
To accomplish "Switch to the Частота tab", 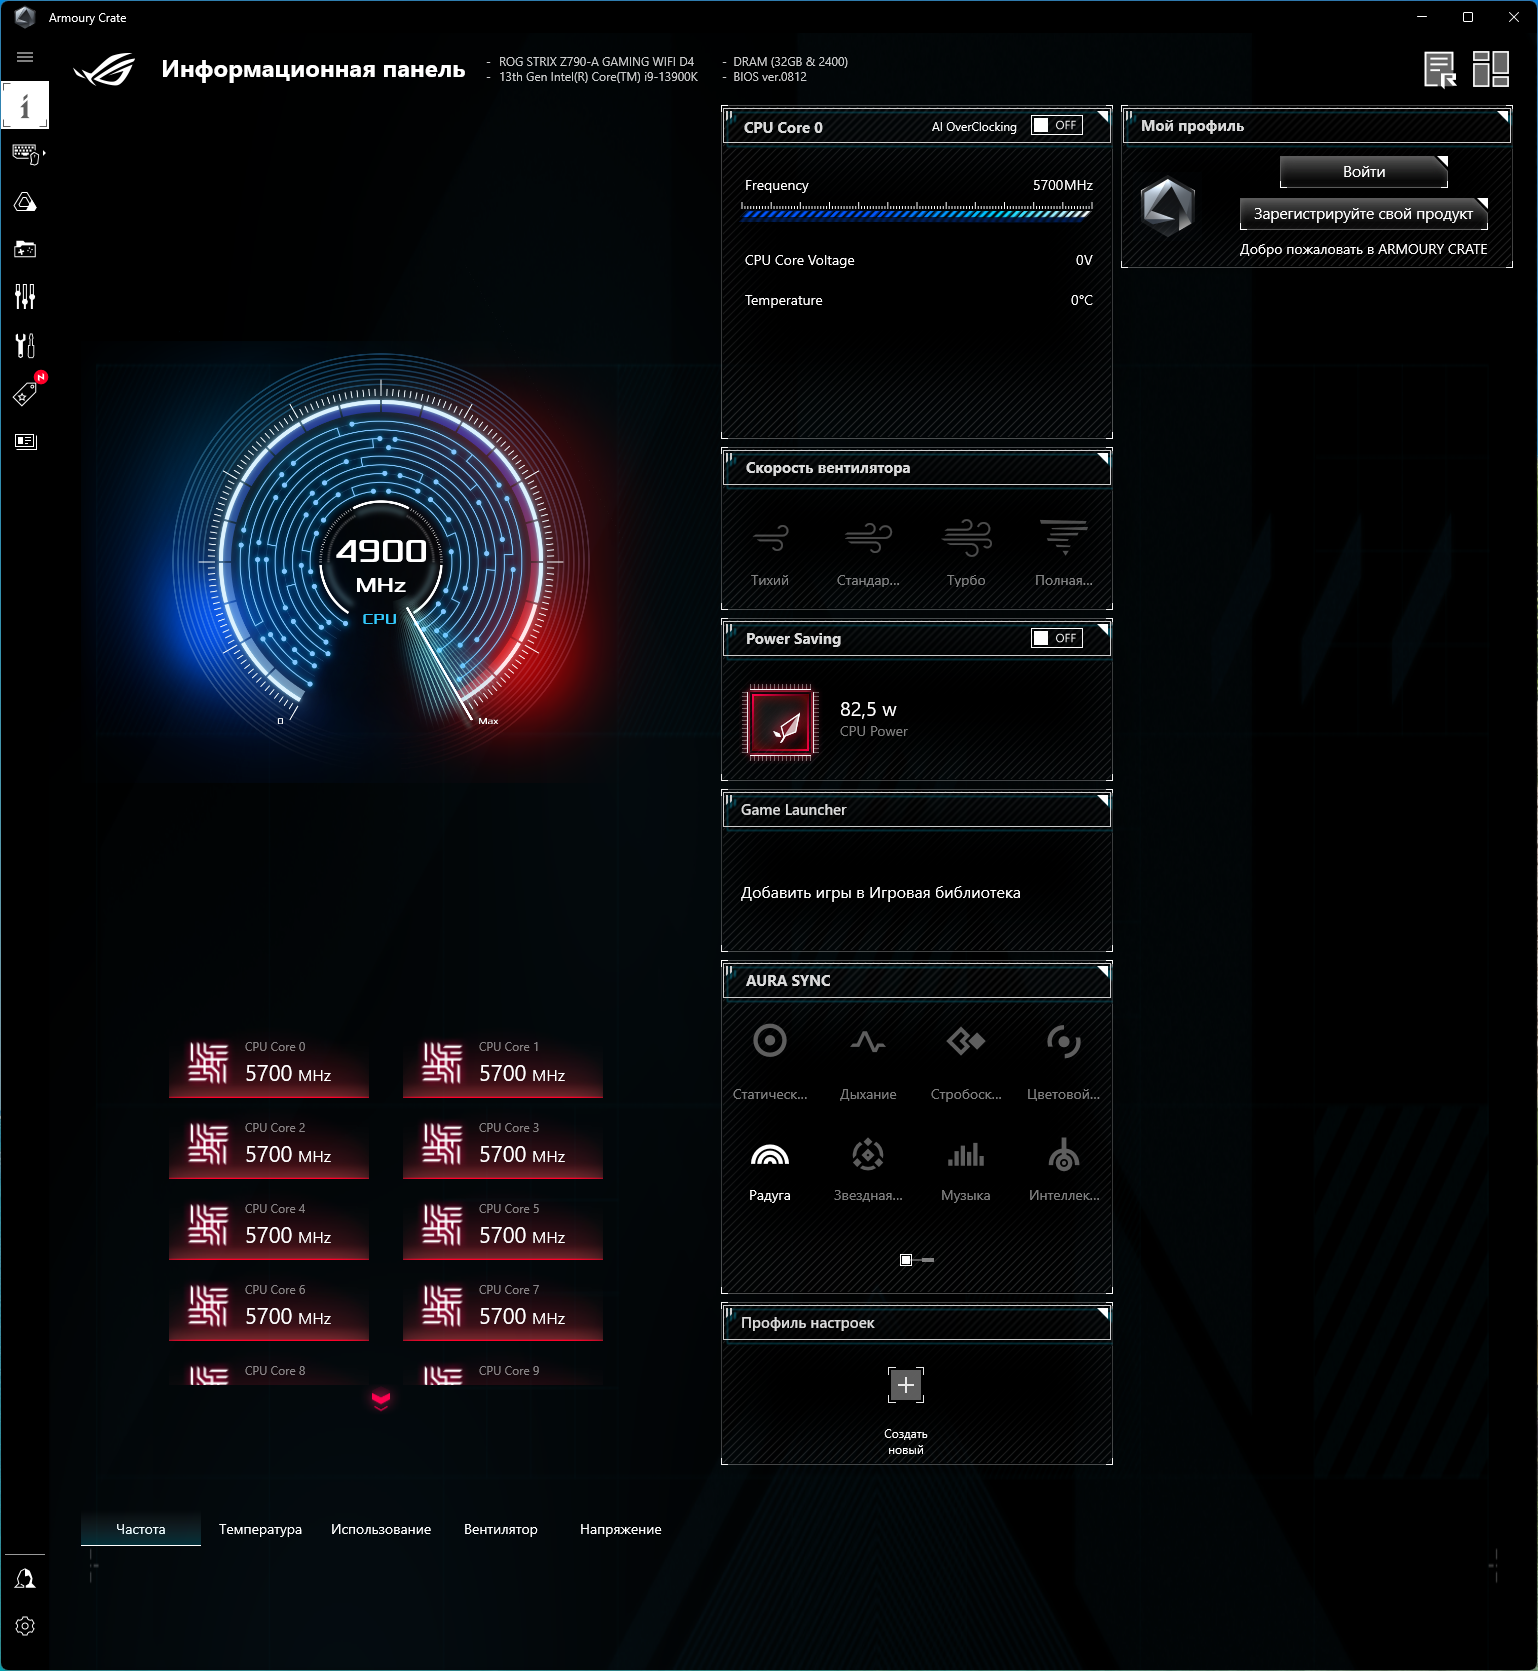I will pyautogui.click(x=141, y=1529).
